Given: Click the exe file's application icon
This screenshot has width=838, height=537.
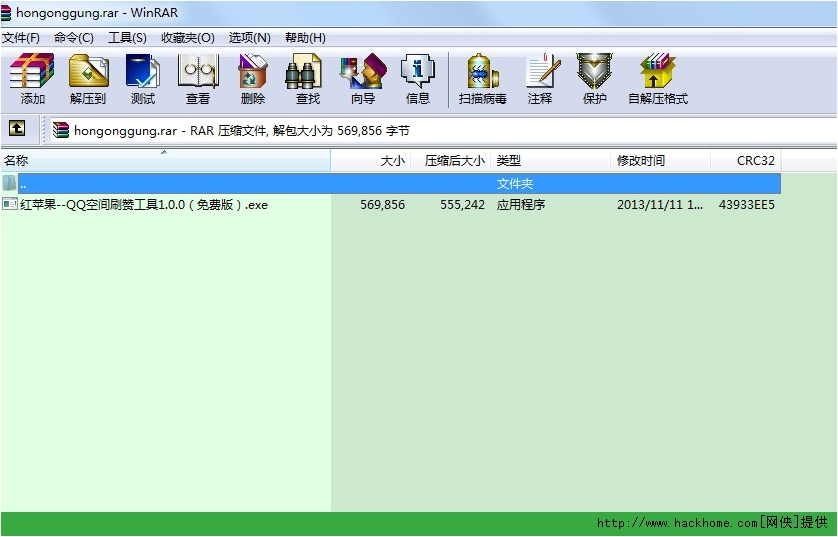Looking at the screenshot, I should tap(10, 204).
